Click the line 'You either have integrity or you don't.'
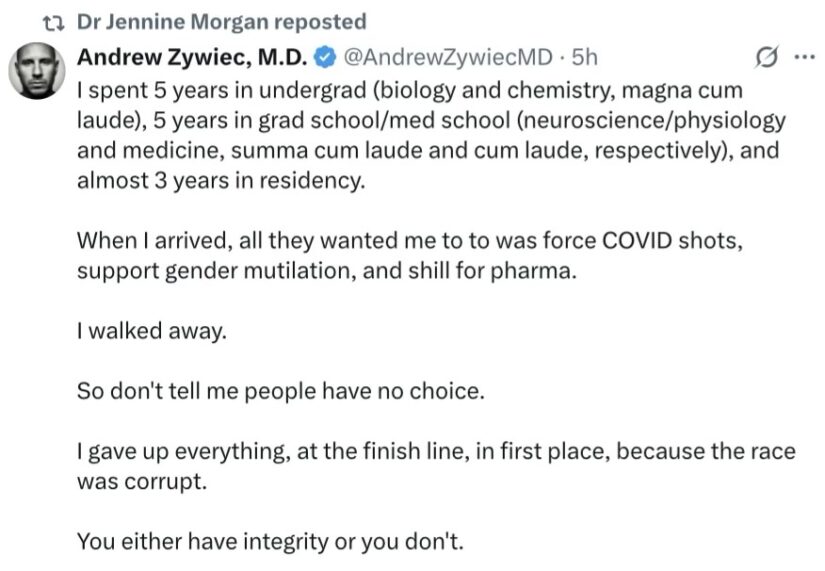The image size is (825, 571). [x=270, y=542]
